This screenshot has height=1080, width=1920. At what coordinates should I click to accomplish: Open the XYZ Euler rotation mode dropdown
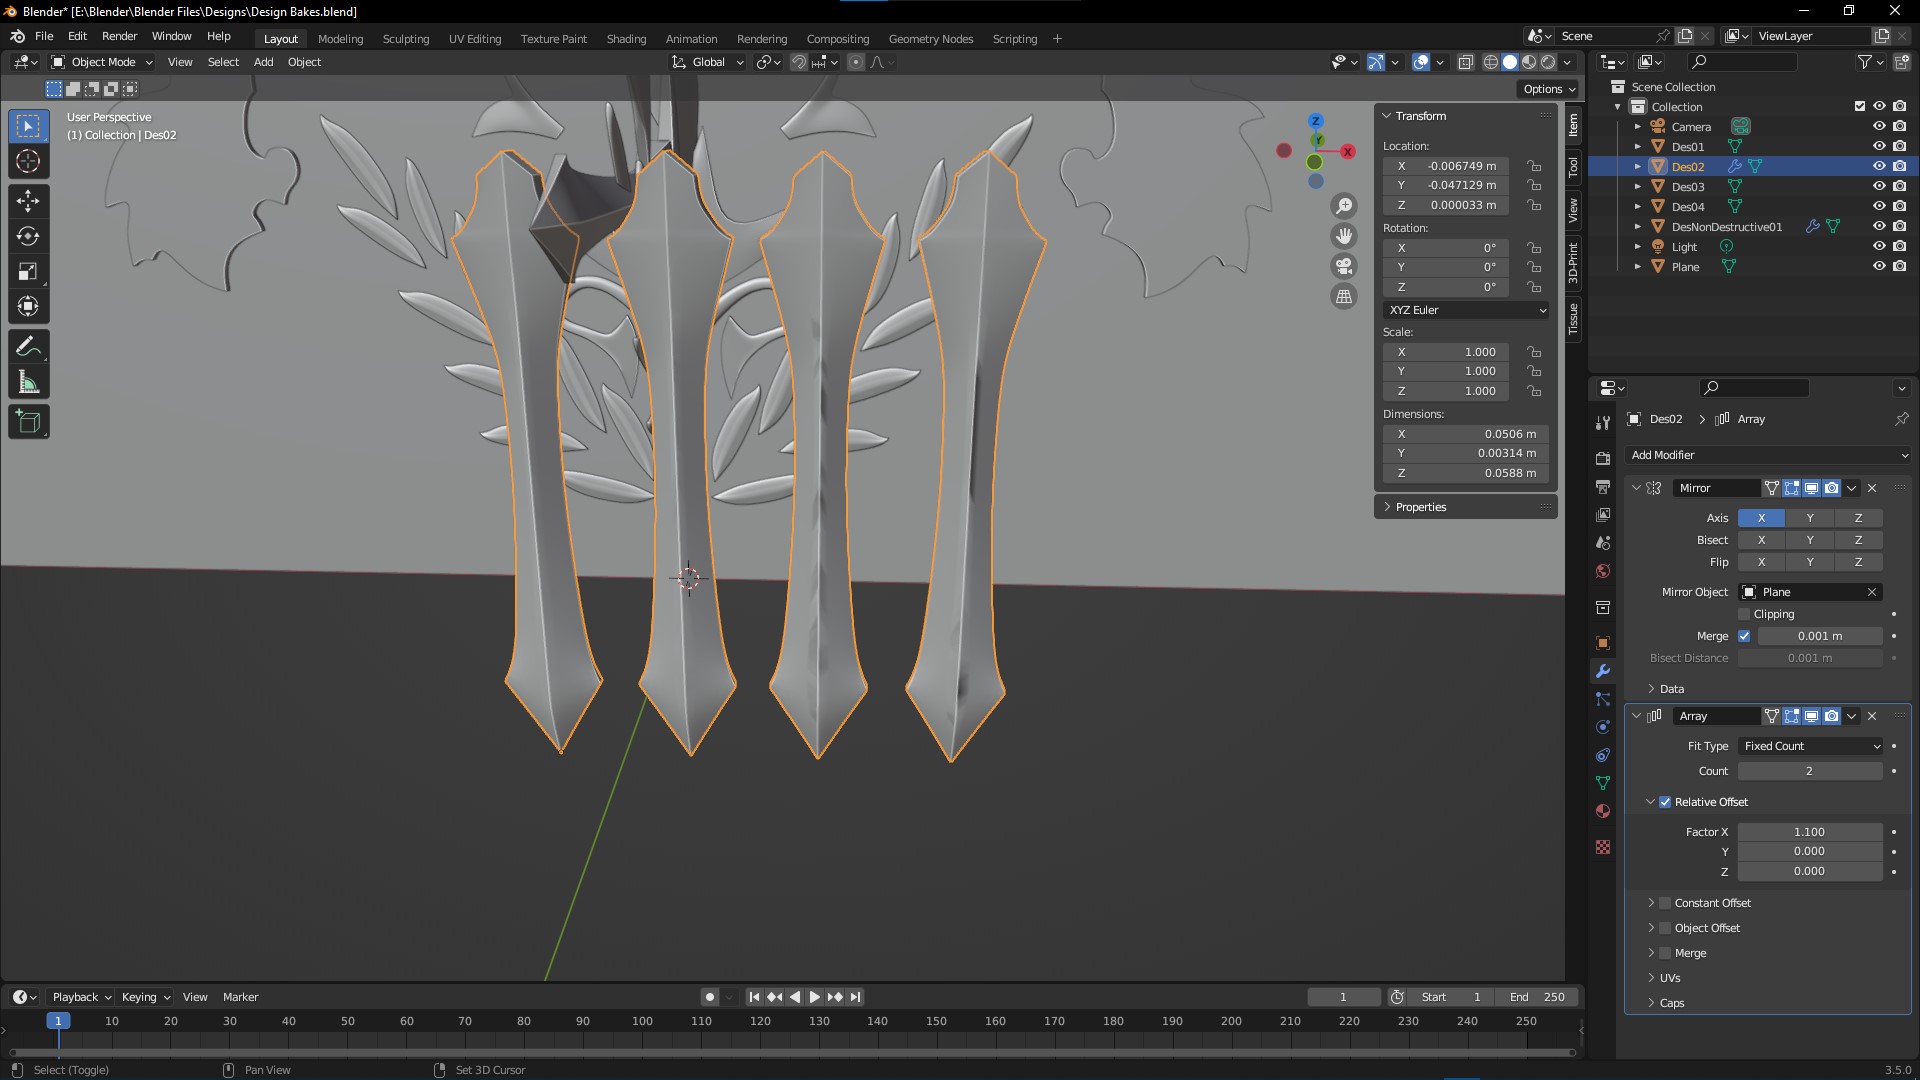point(1466,310)
